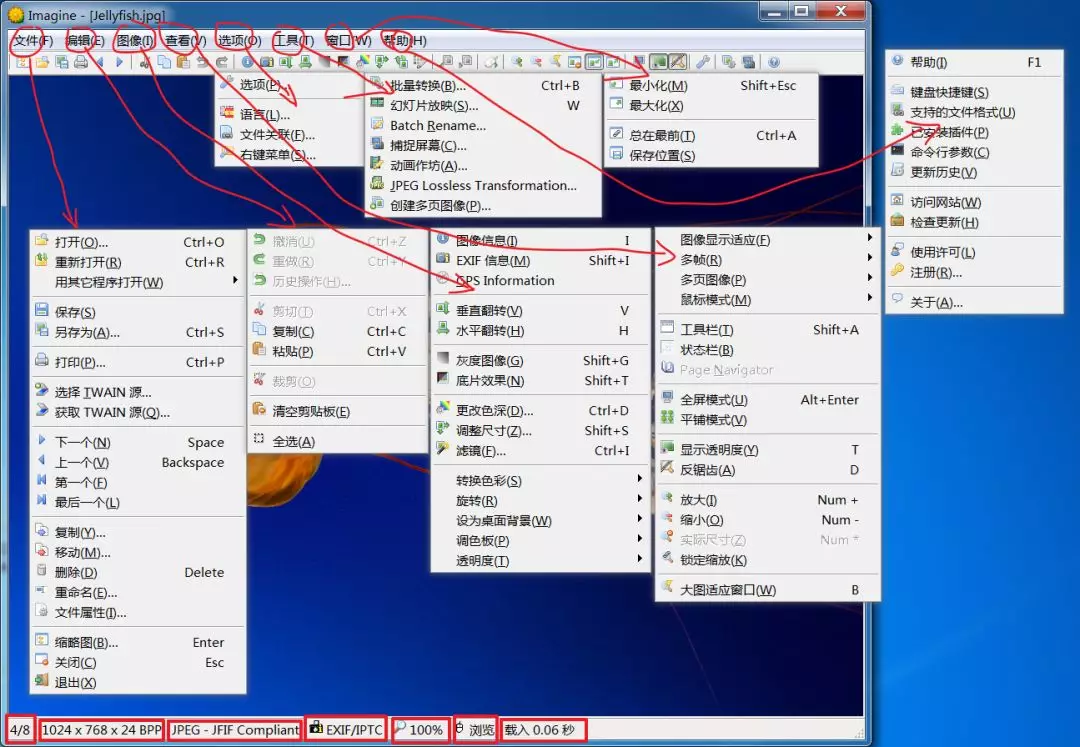Click the magnifier icon beside 放大(I)
1080x747 pixels.
coord(667,498)
